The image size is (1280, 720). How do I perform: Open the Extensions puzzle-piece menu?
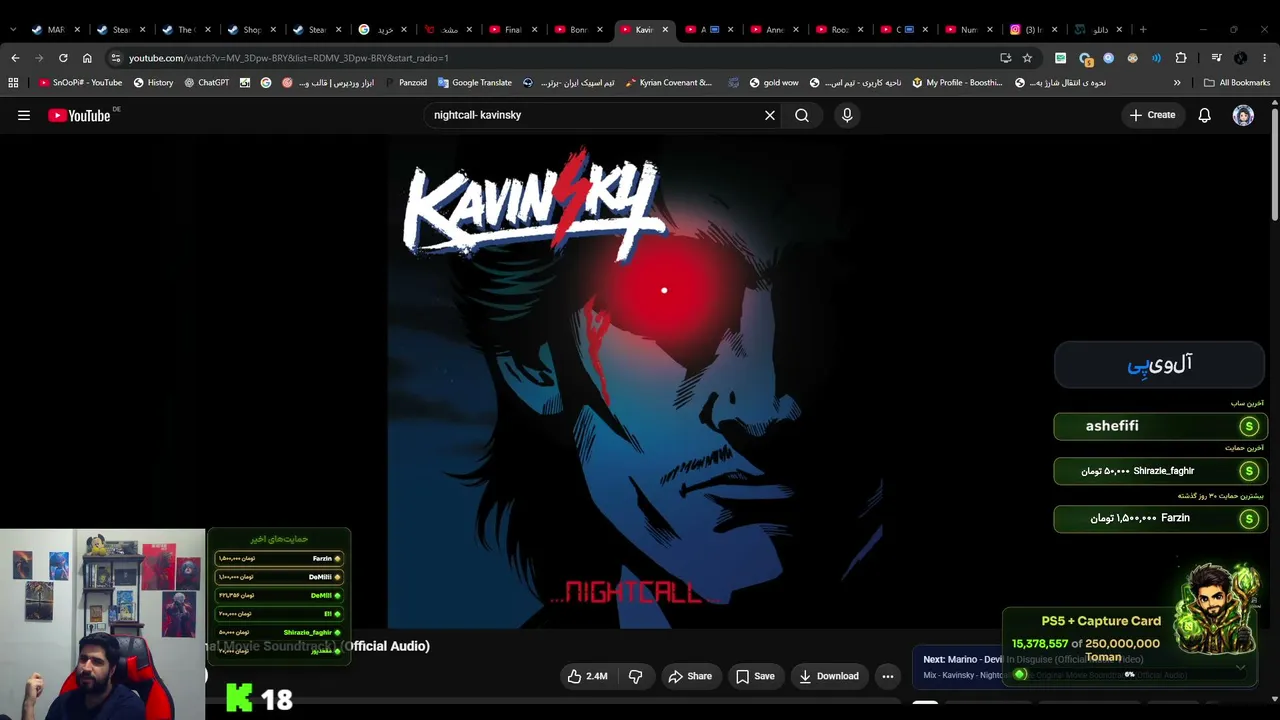tap(1181, 58)
